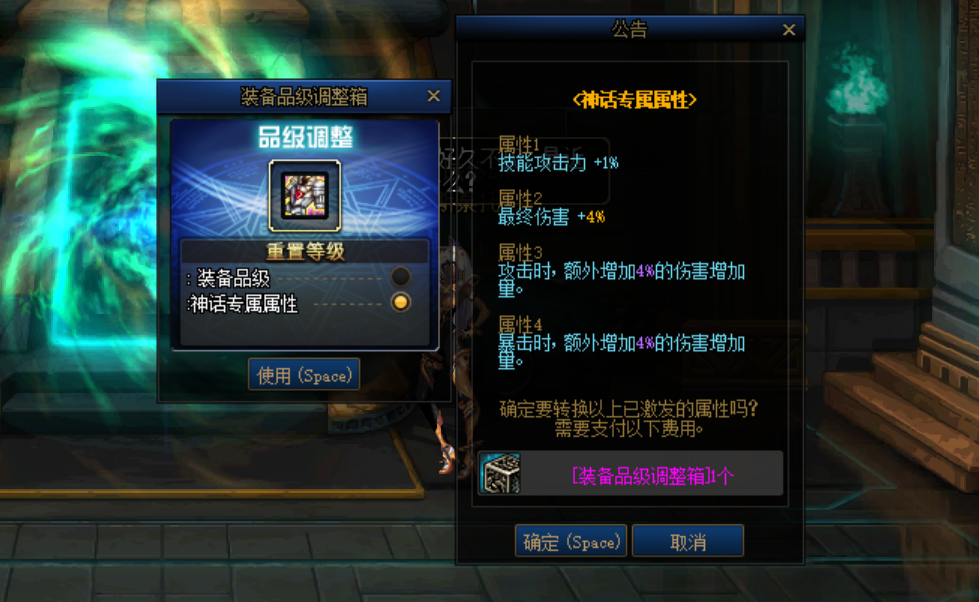Viewport: 979px width, 602px height.
Task: Click the 重置等级 header bar
Action: point(305,252)
